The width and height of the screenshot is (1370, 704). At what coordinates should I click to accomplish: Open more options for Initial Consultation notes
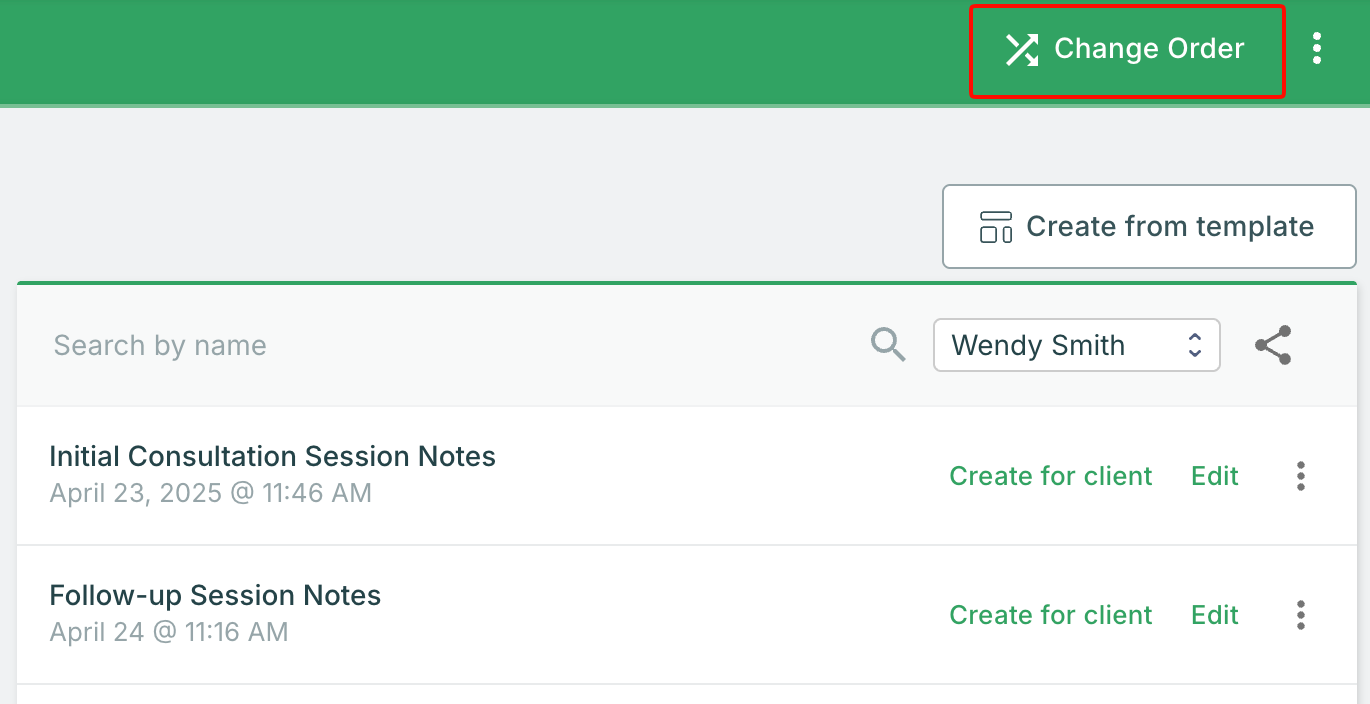click(1300, 476)
